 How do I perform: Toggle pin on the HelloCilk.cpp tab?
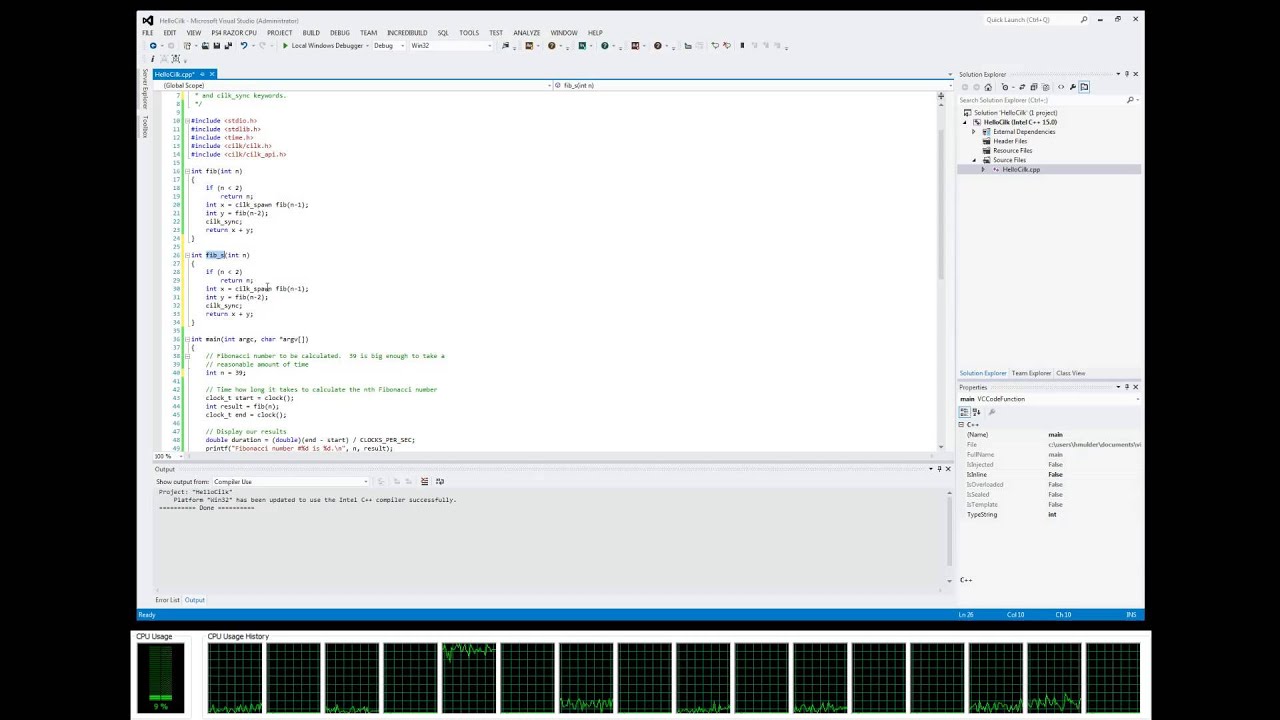point(202,74)
